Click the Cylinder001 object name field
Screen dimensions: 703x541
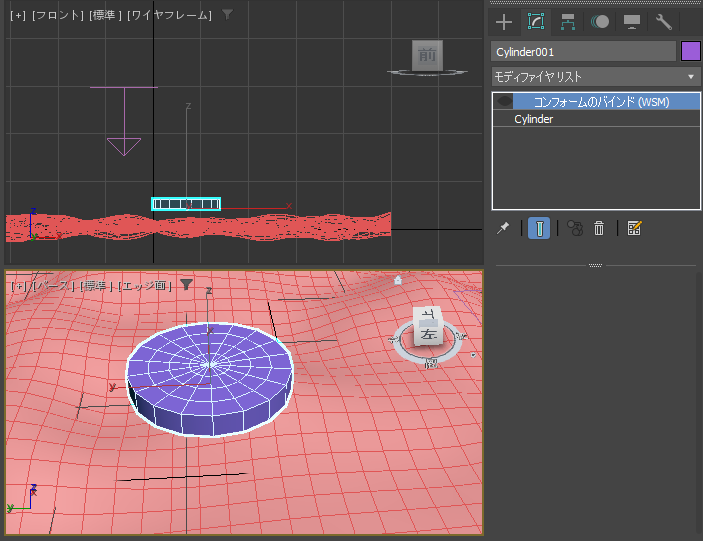[x=583, y=52]
